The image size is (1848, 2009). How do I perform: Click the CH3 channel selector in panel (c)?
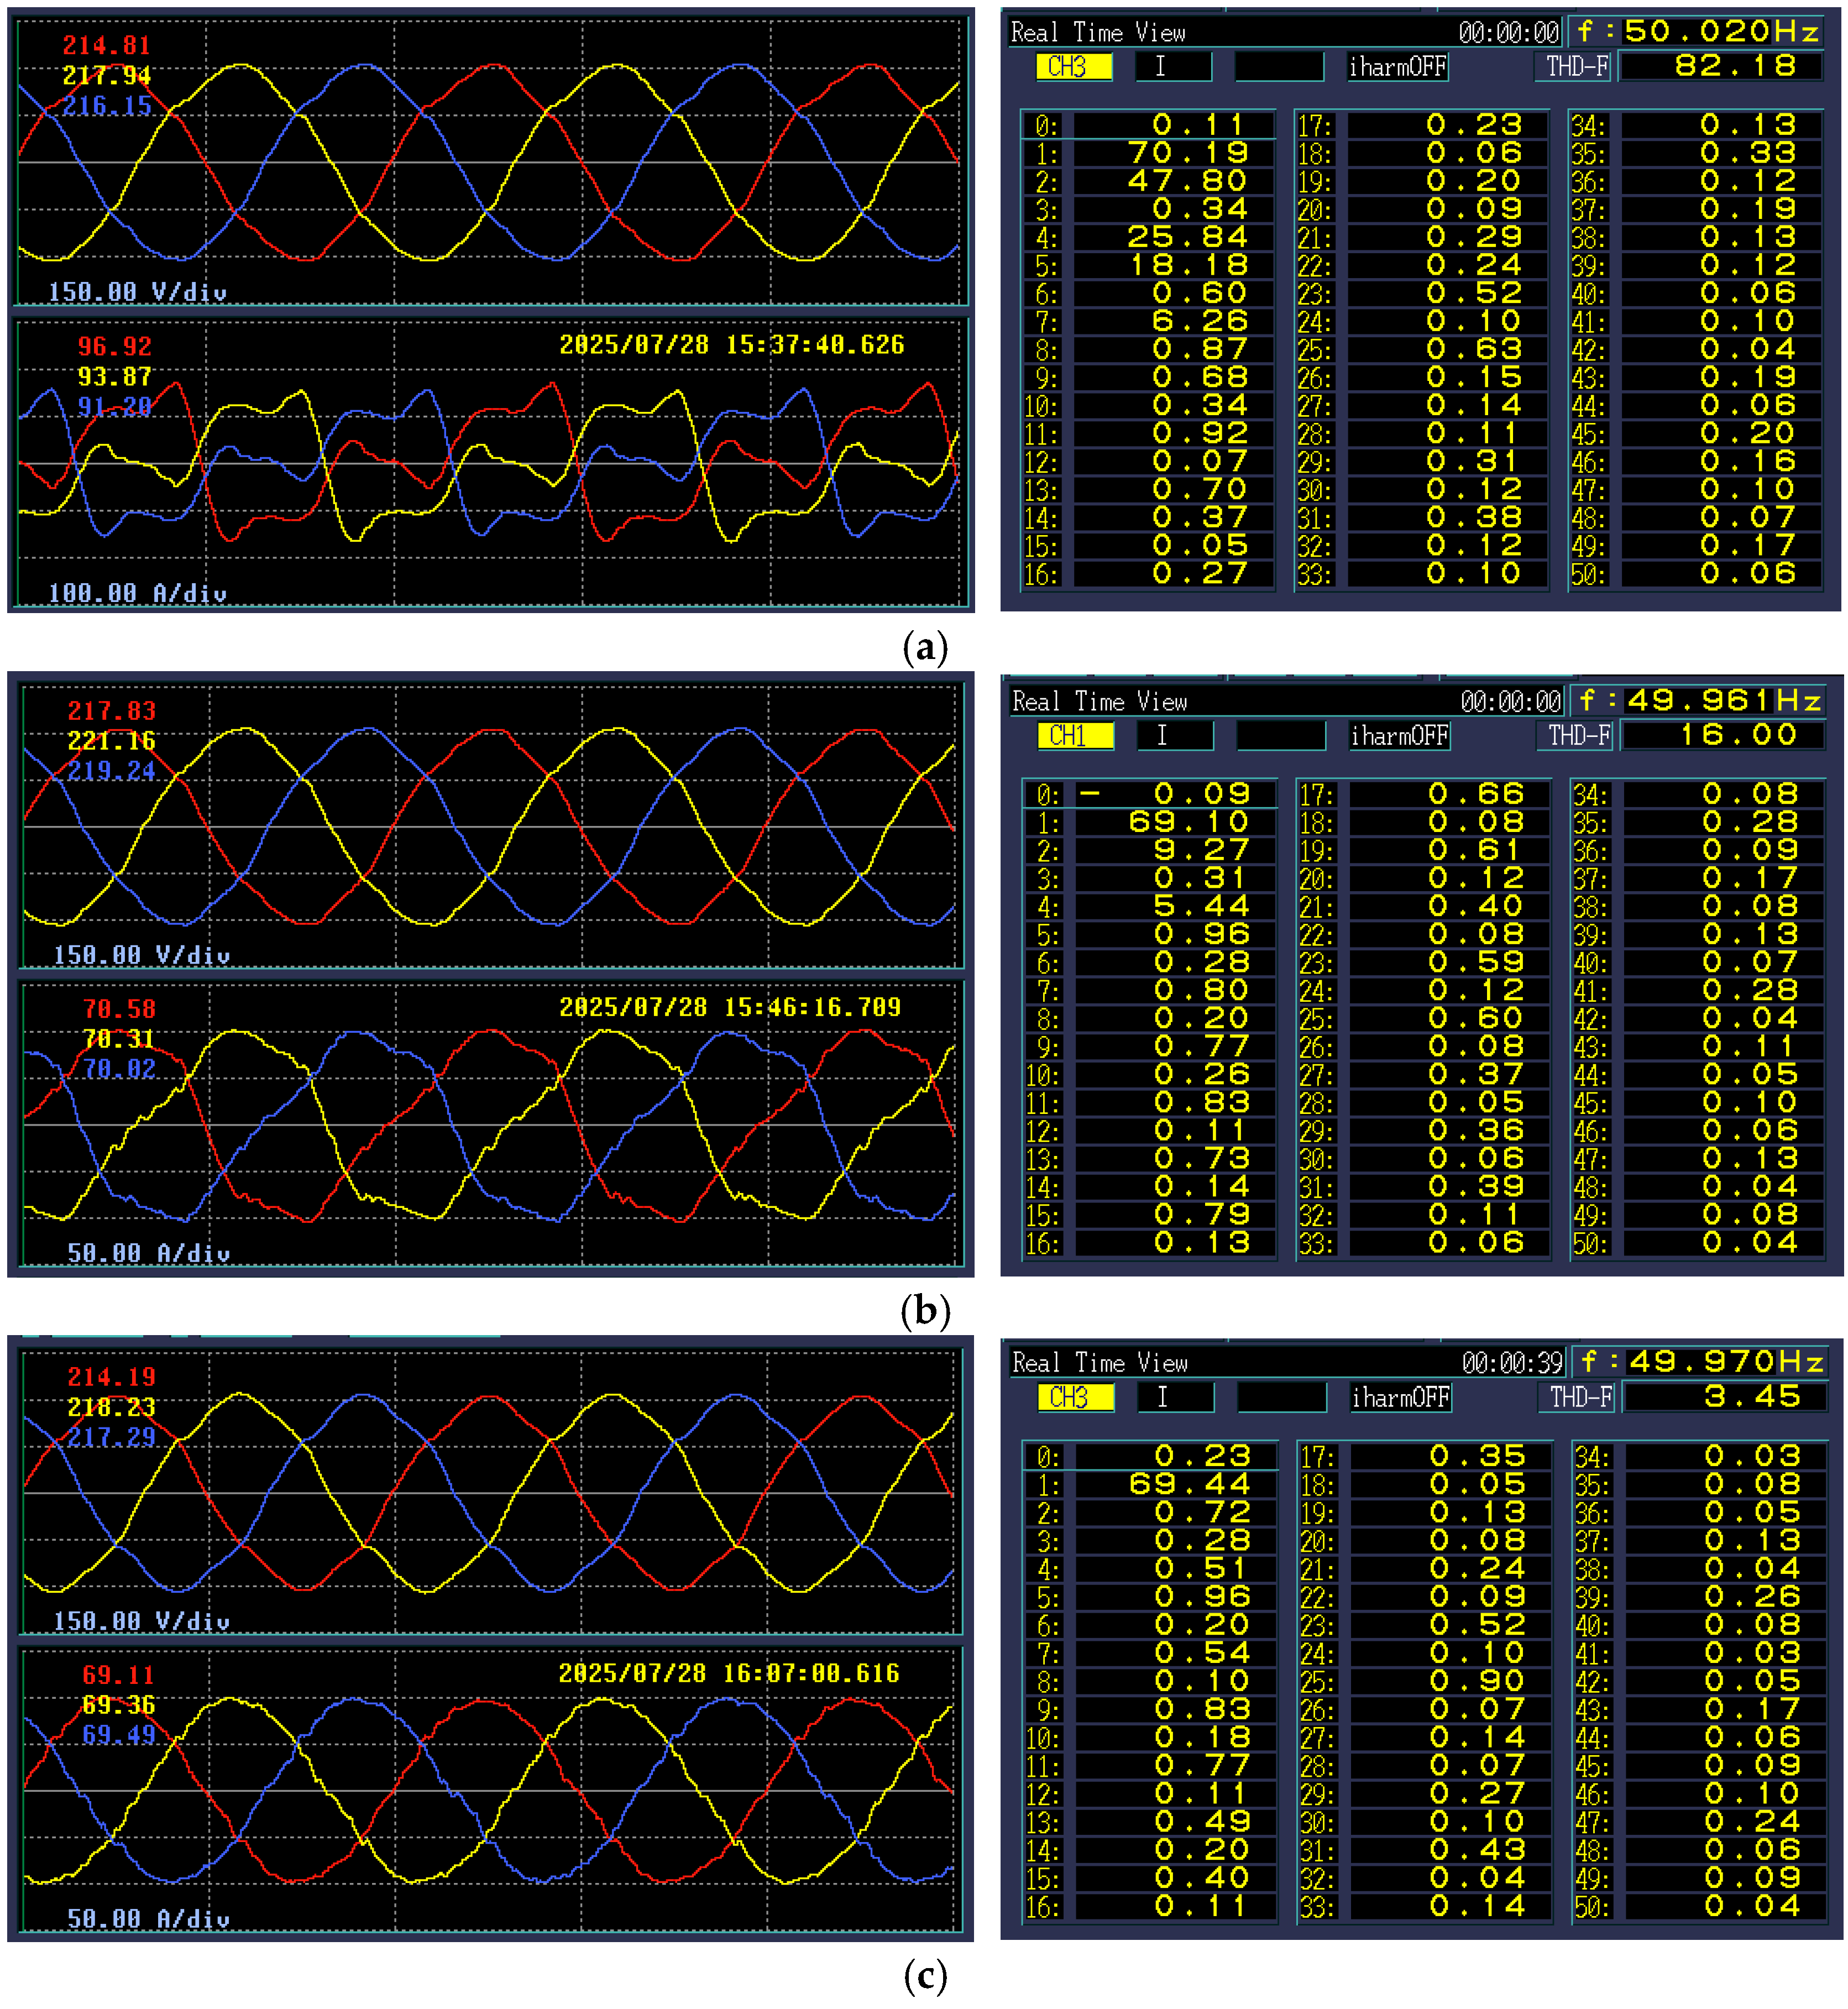pyautogui.click(x=1076, y=1398)
